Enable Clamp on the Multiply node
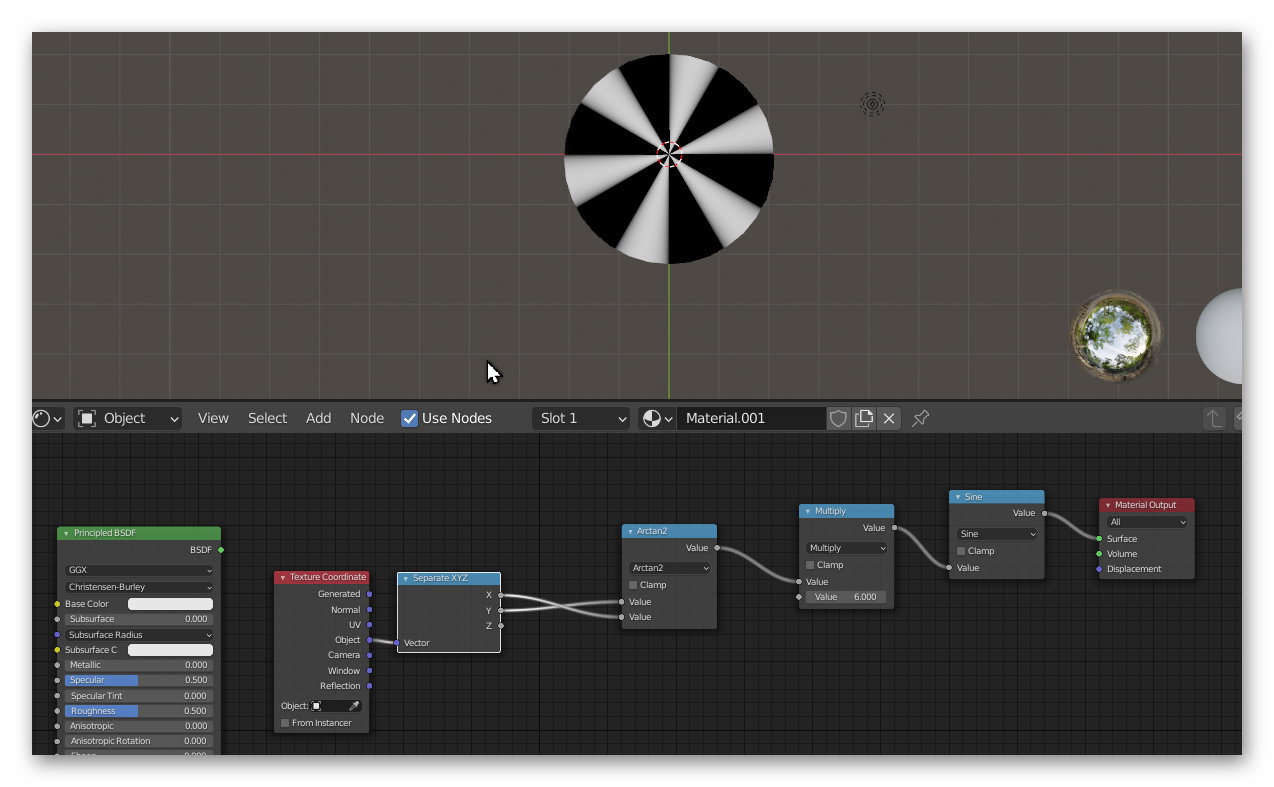The width and height of the screenshot is (1274, 787). pyautogui.click(x=811, y=565)
